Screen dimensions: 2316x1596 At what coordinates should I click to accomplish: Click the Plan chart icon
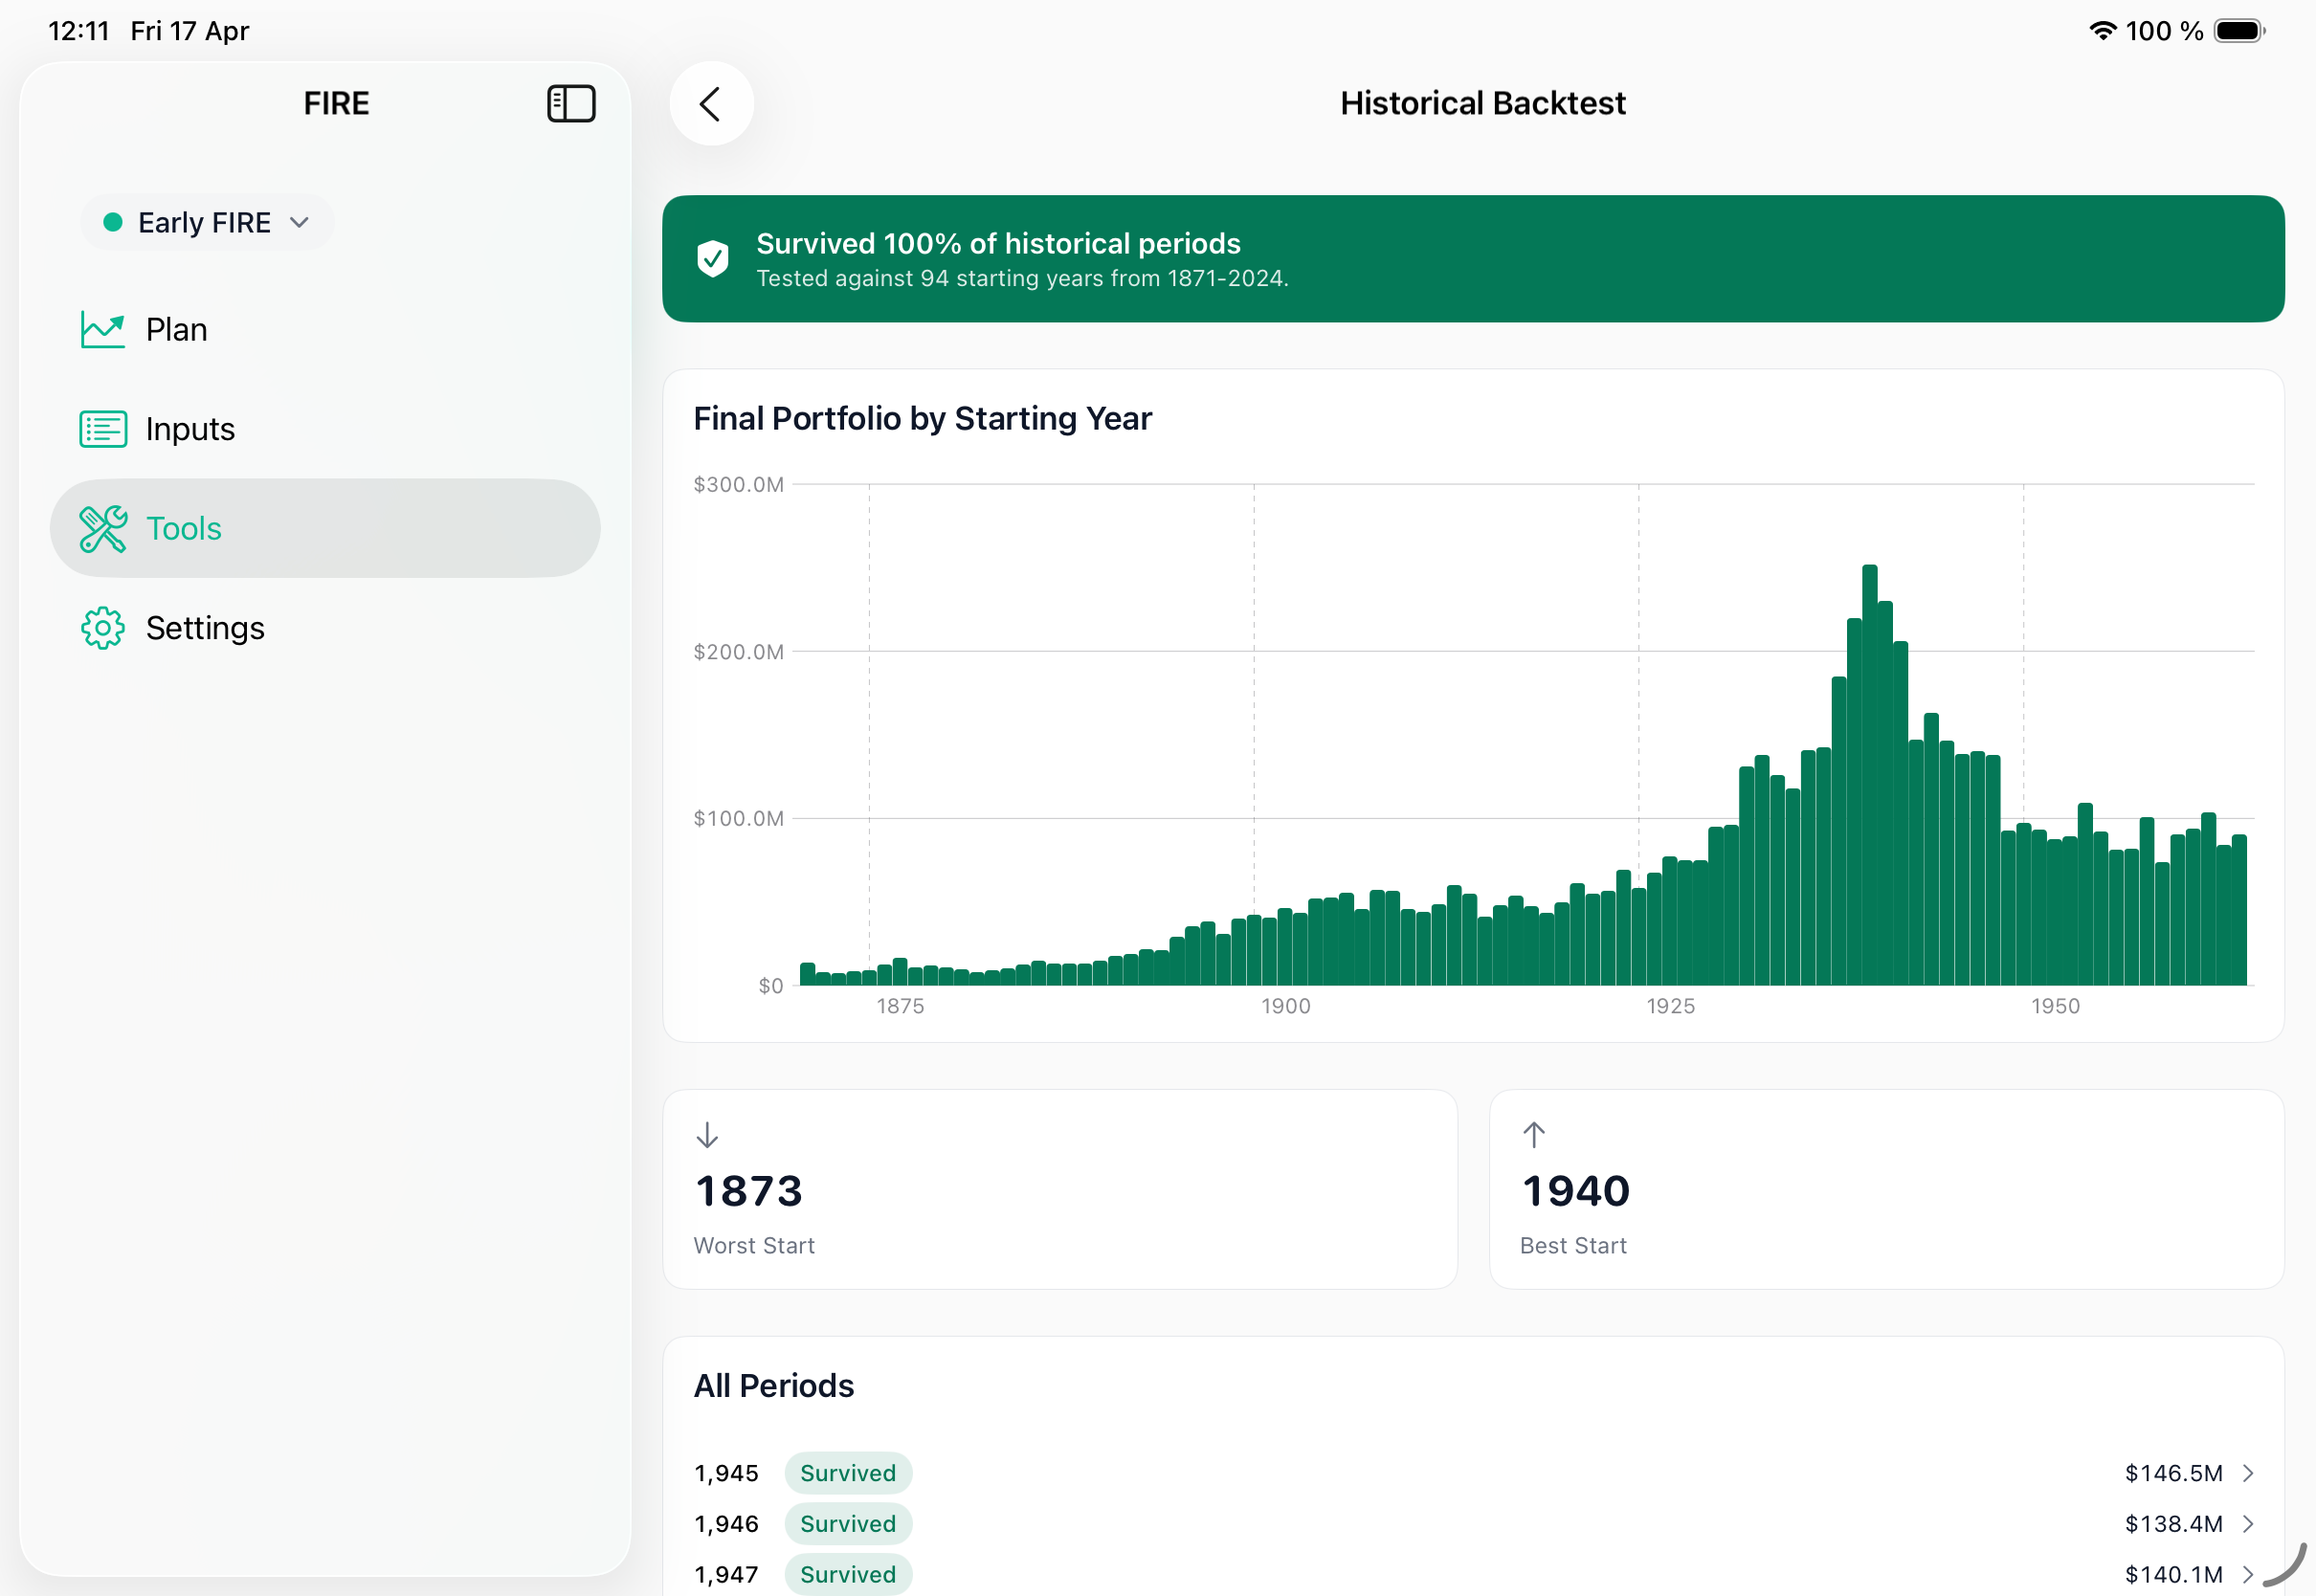tap(102, 329)
